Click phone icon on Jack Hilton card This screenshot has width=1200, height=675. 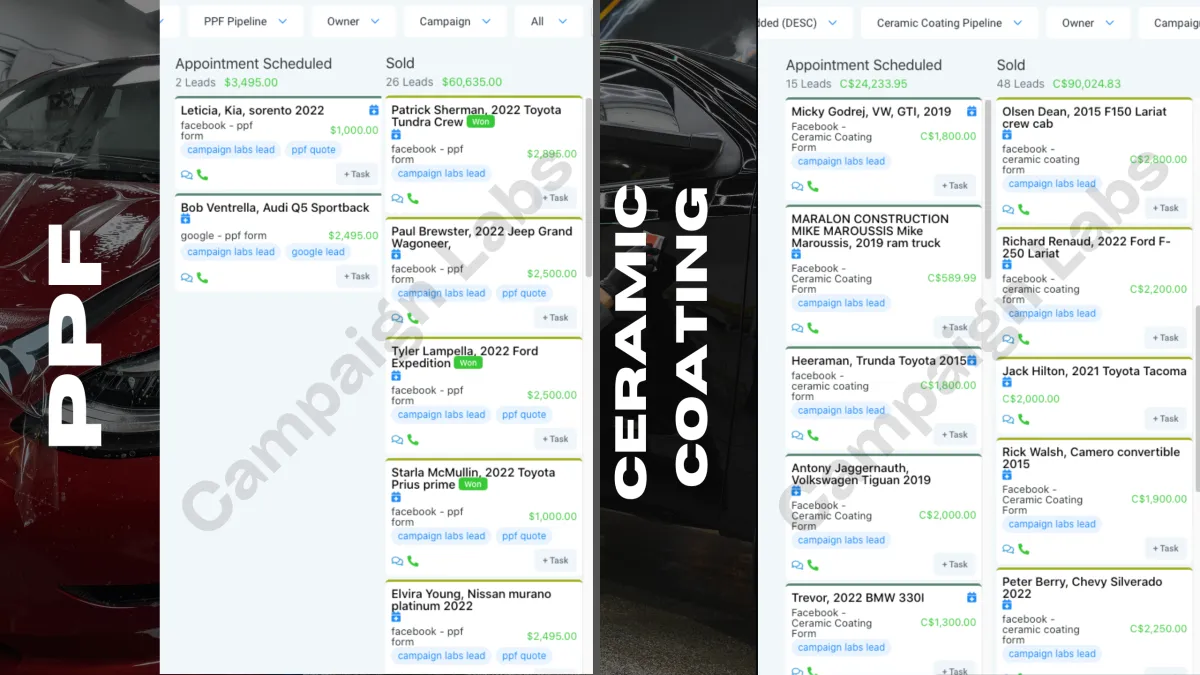[1024, 419]
